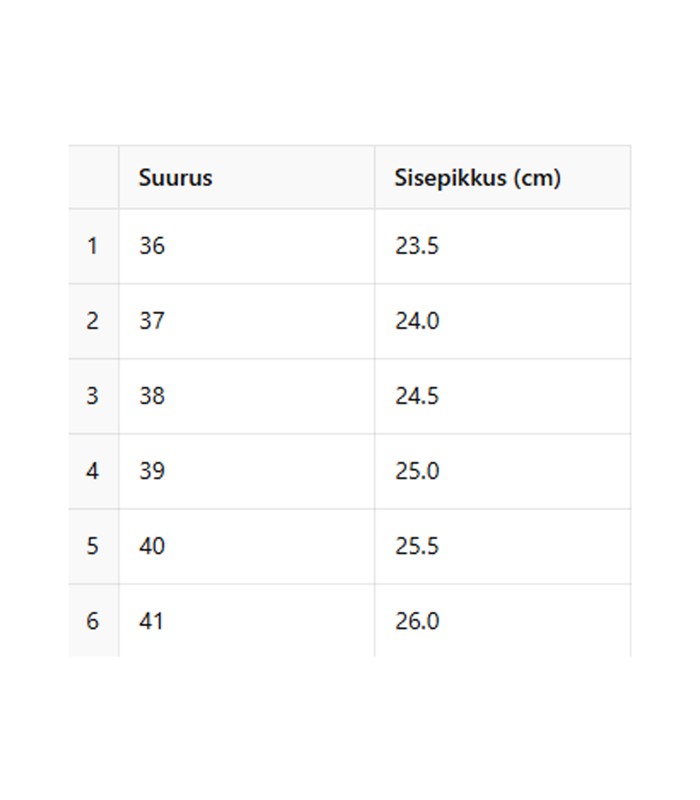Click the 25.0 length cell
Image resolution: width=700 pixels, height=800 pixels.
pyautogui.click(x=503, y=471)
